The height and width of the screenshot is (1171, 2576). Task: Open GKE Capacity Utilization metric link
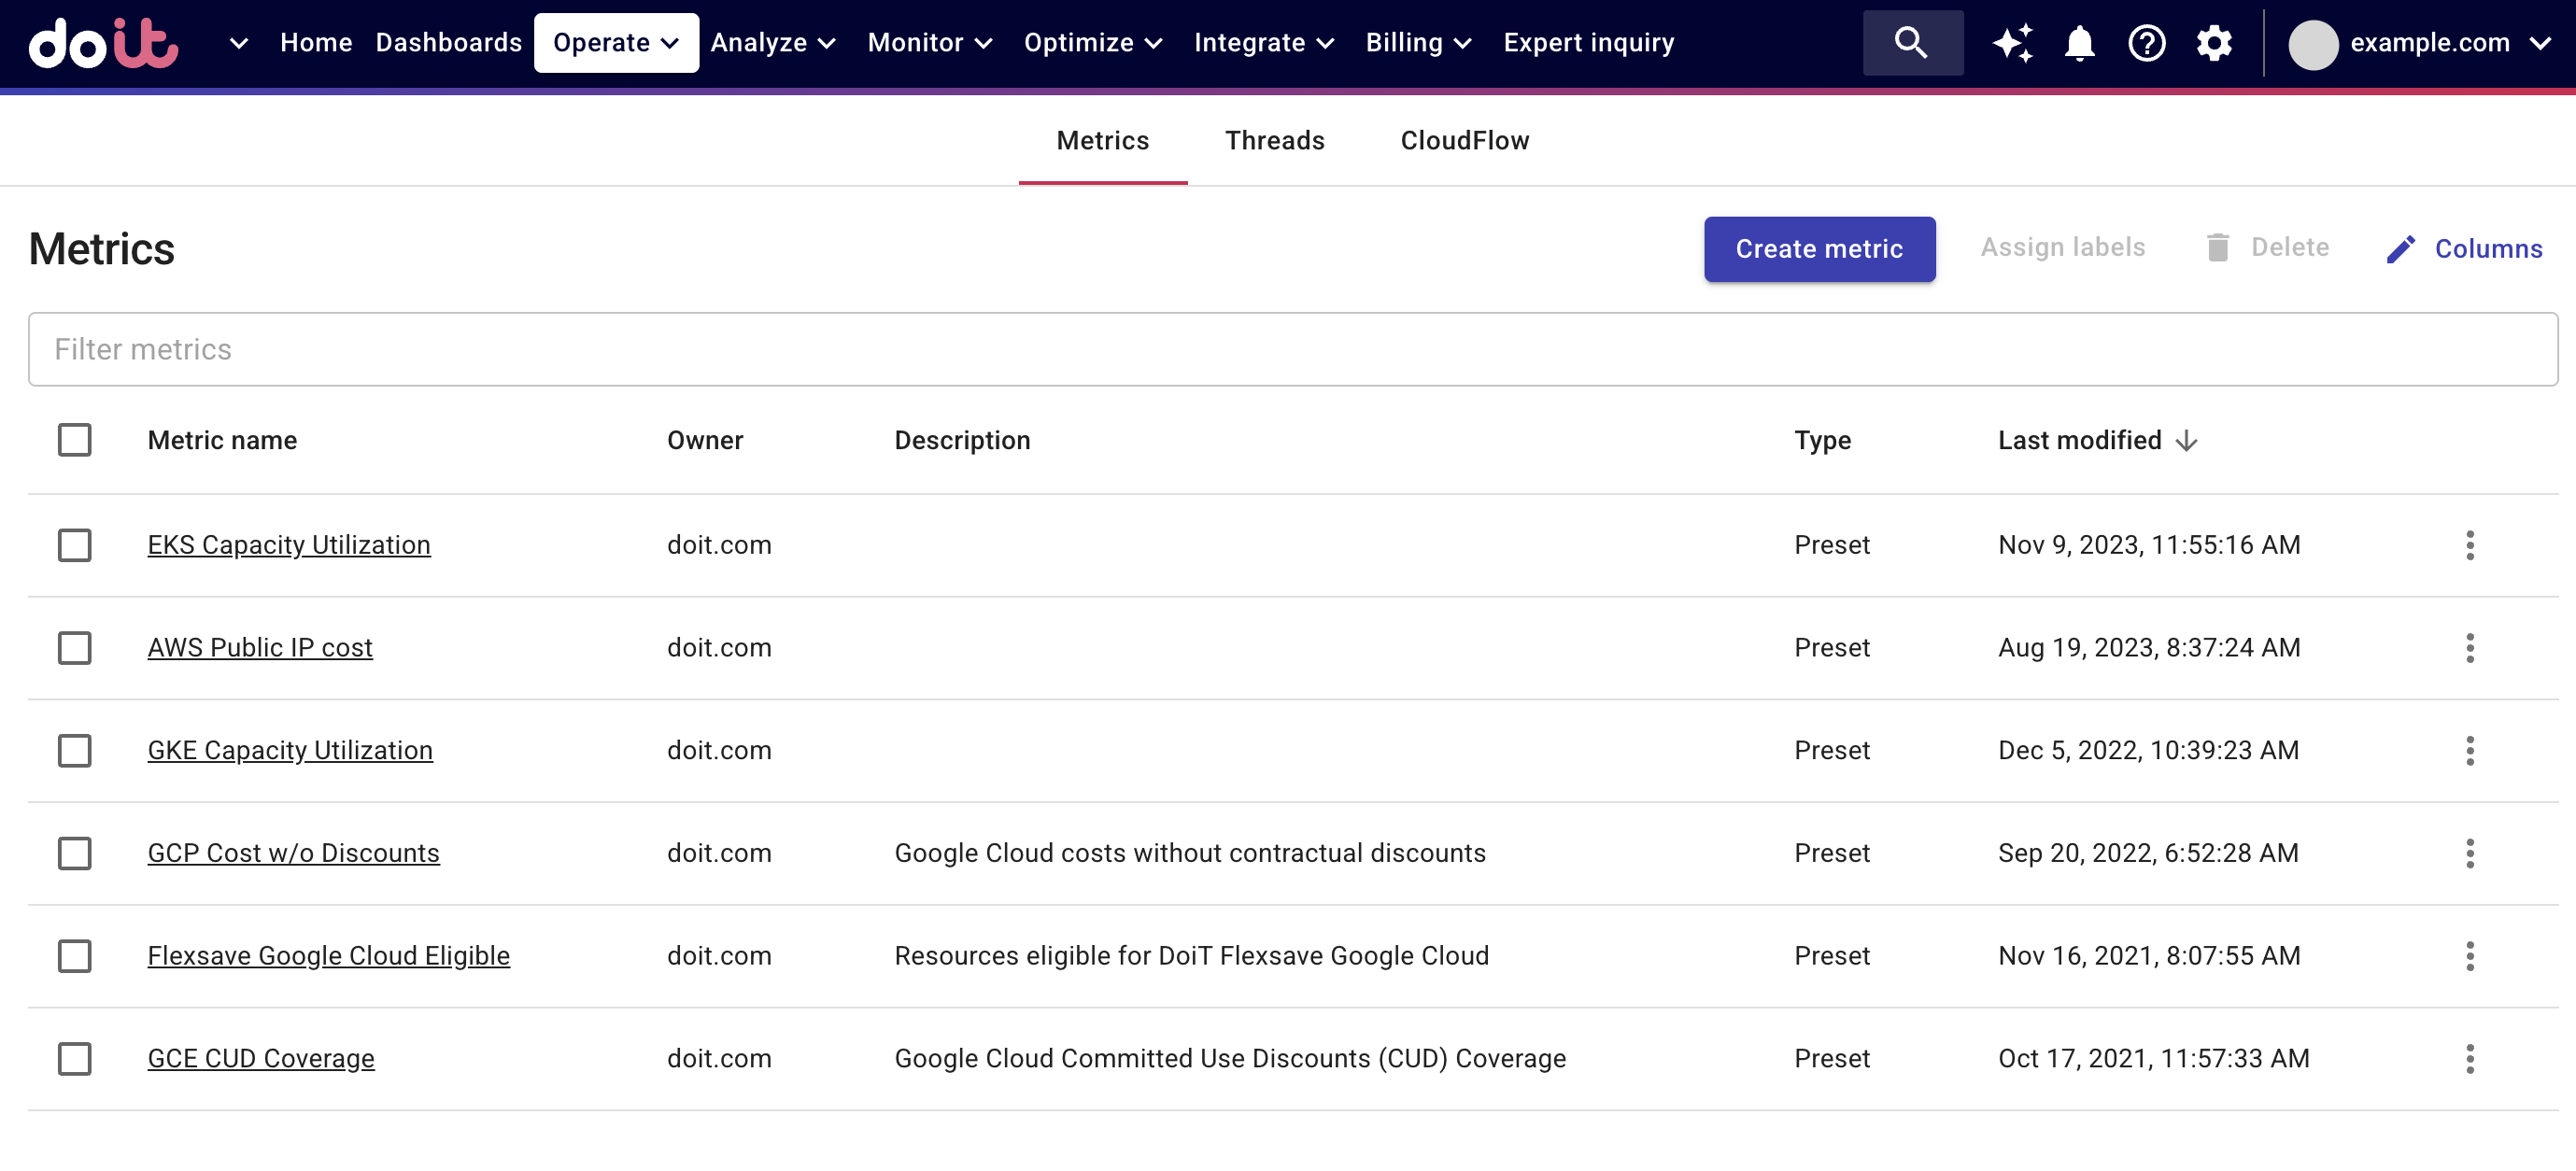[x=290, y=751]
